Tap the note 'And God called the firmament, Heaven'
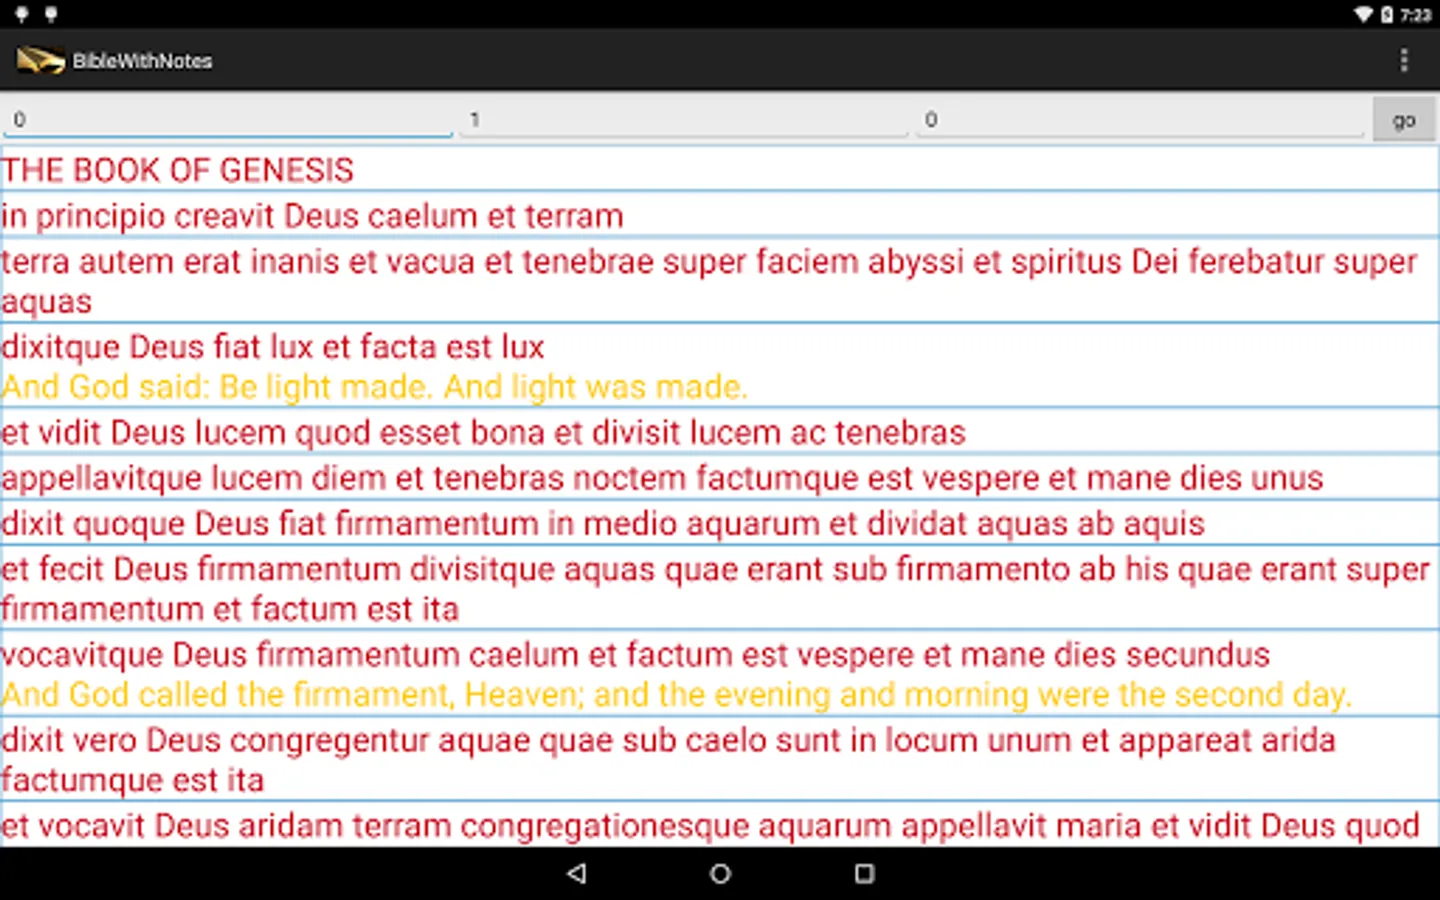1440x900 pixels. 677,695
